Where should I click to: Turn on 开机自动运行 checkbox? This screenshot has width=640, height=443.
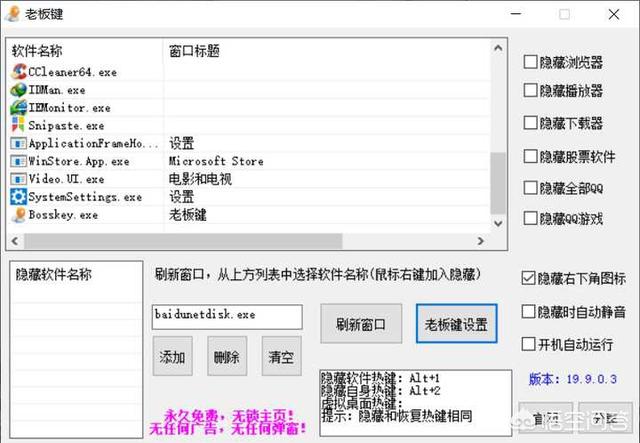[529, 344]
